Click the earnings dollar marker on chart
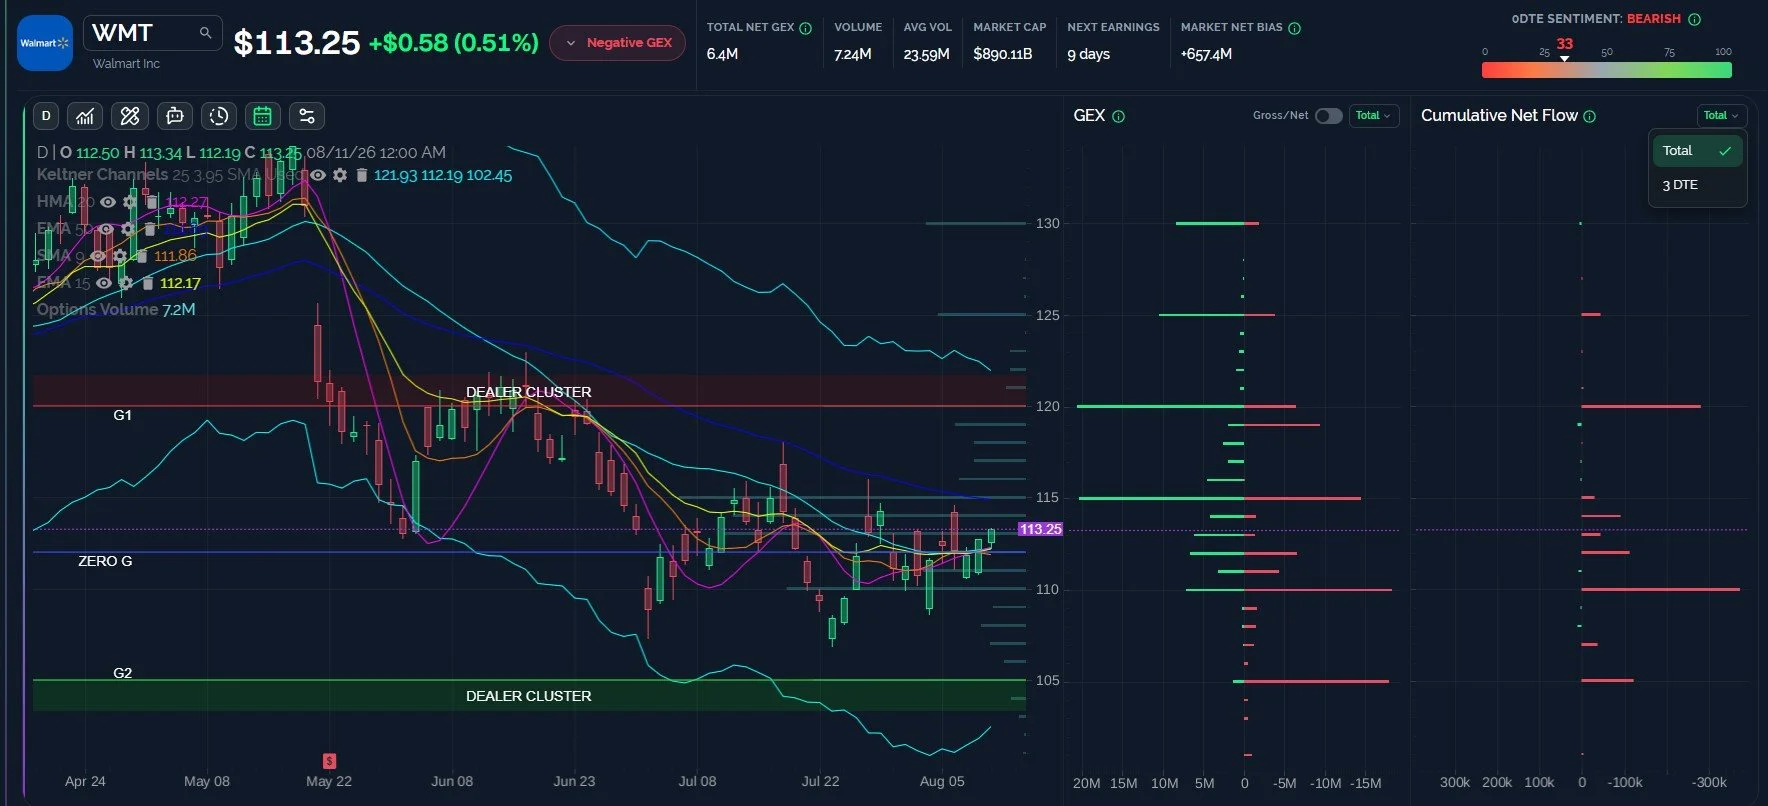This screenshot has width=1768, height=806. tap(329, 761)
